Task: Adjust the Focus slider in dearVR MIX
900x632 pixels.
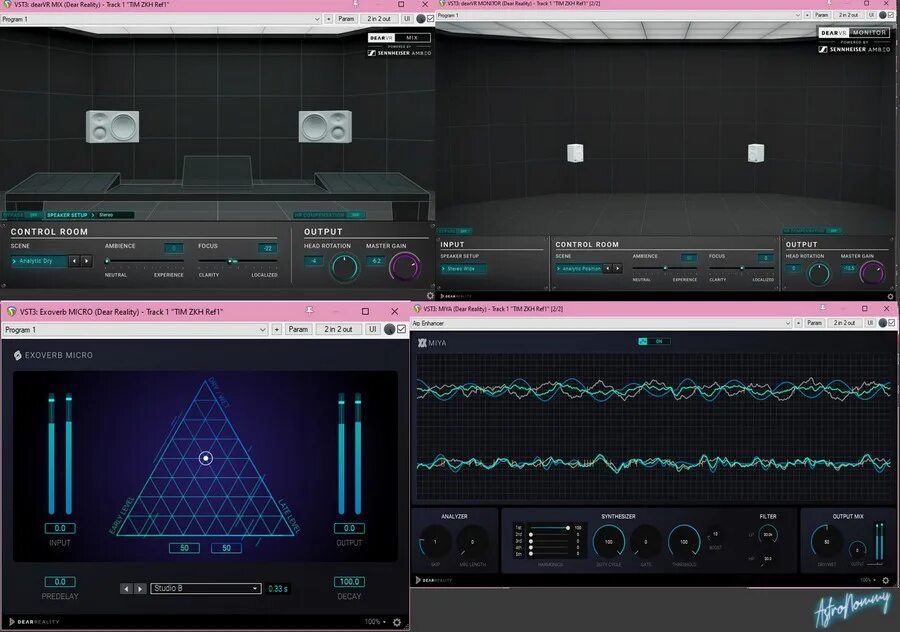Action: (x=238, y=261)
